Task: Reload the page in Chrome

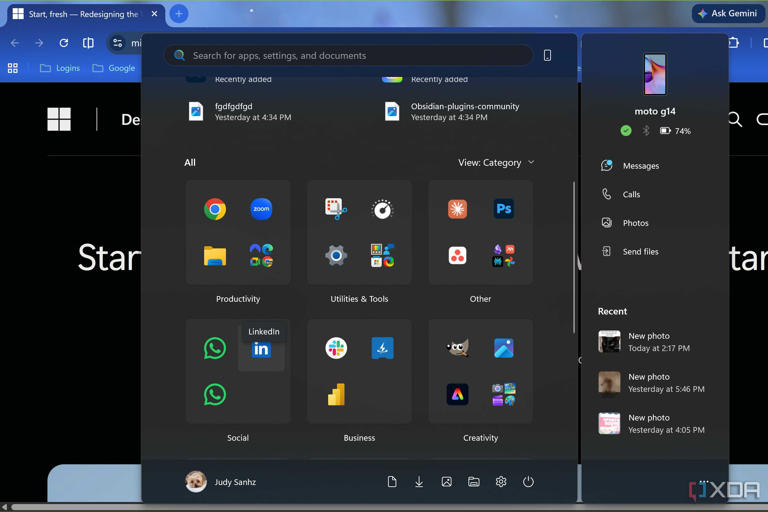Action: 64,43
